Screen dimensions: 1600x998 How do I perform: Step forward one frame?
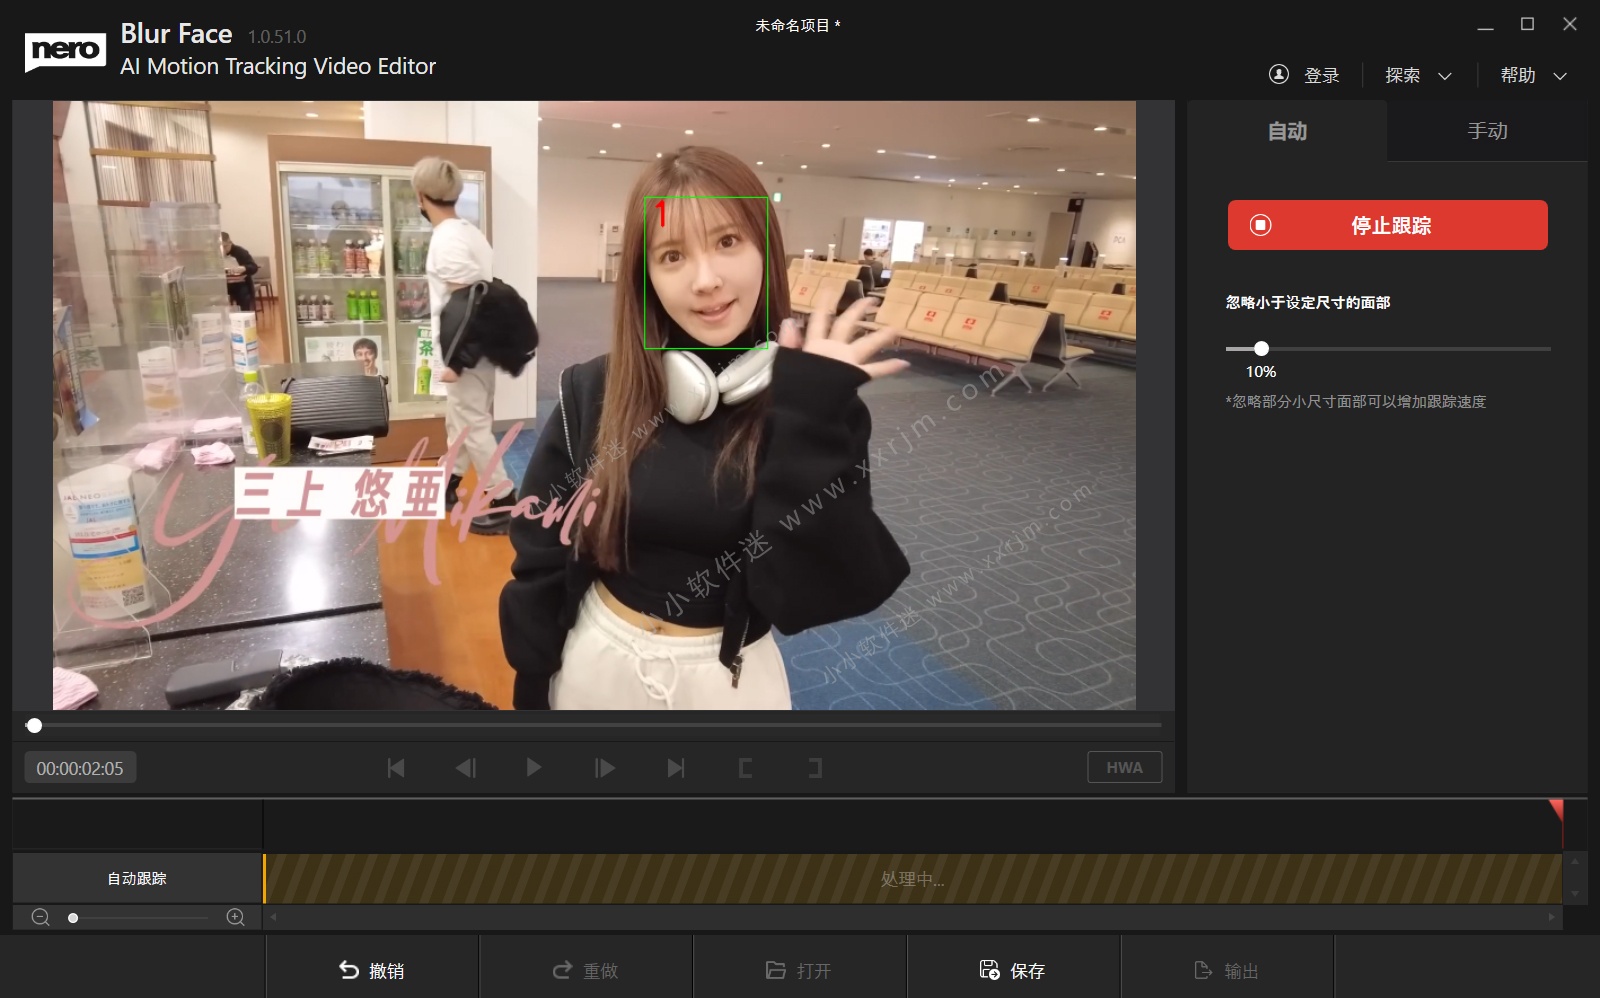tap(605, 768)
